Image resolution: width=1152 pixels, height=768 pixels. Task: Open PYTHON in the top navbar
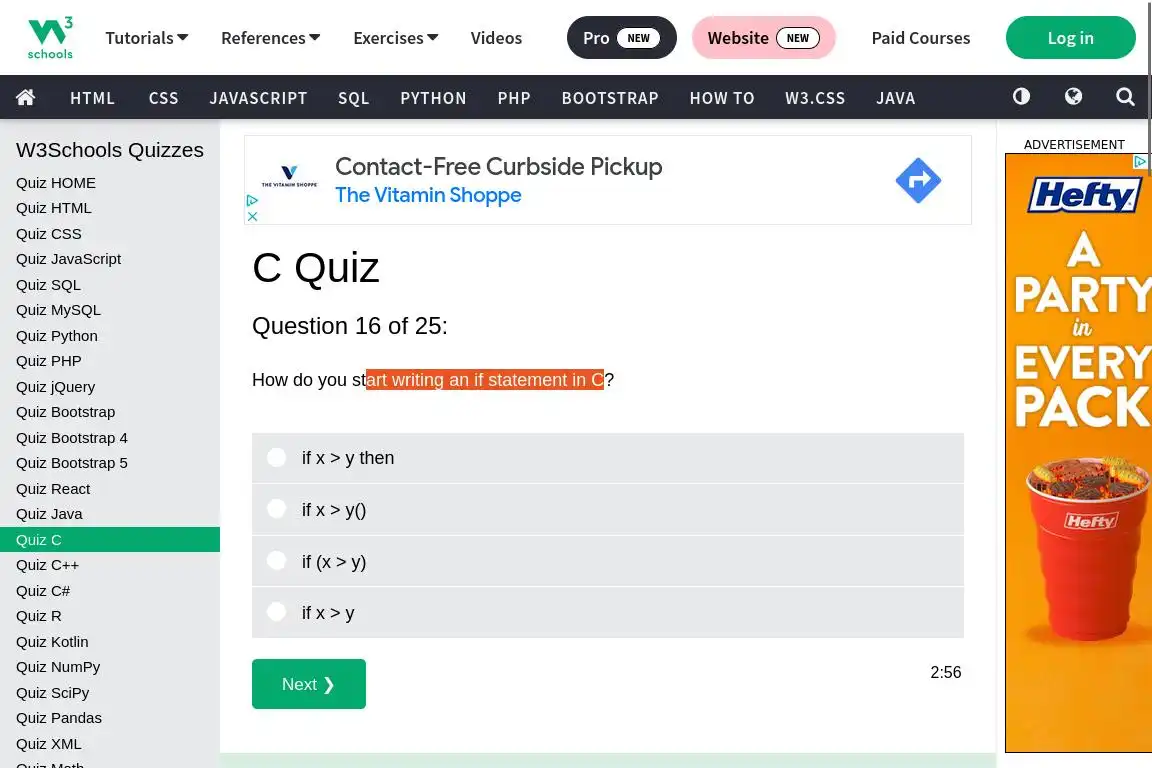click(433, 98)
